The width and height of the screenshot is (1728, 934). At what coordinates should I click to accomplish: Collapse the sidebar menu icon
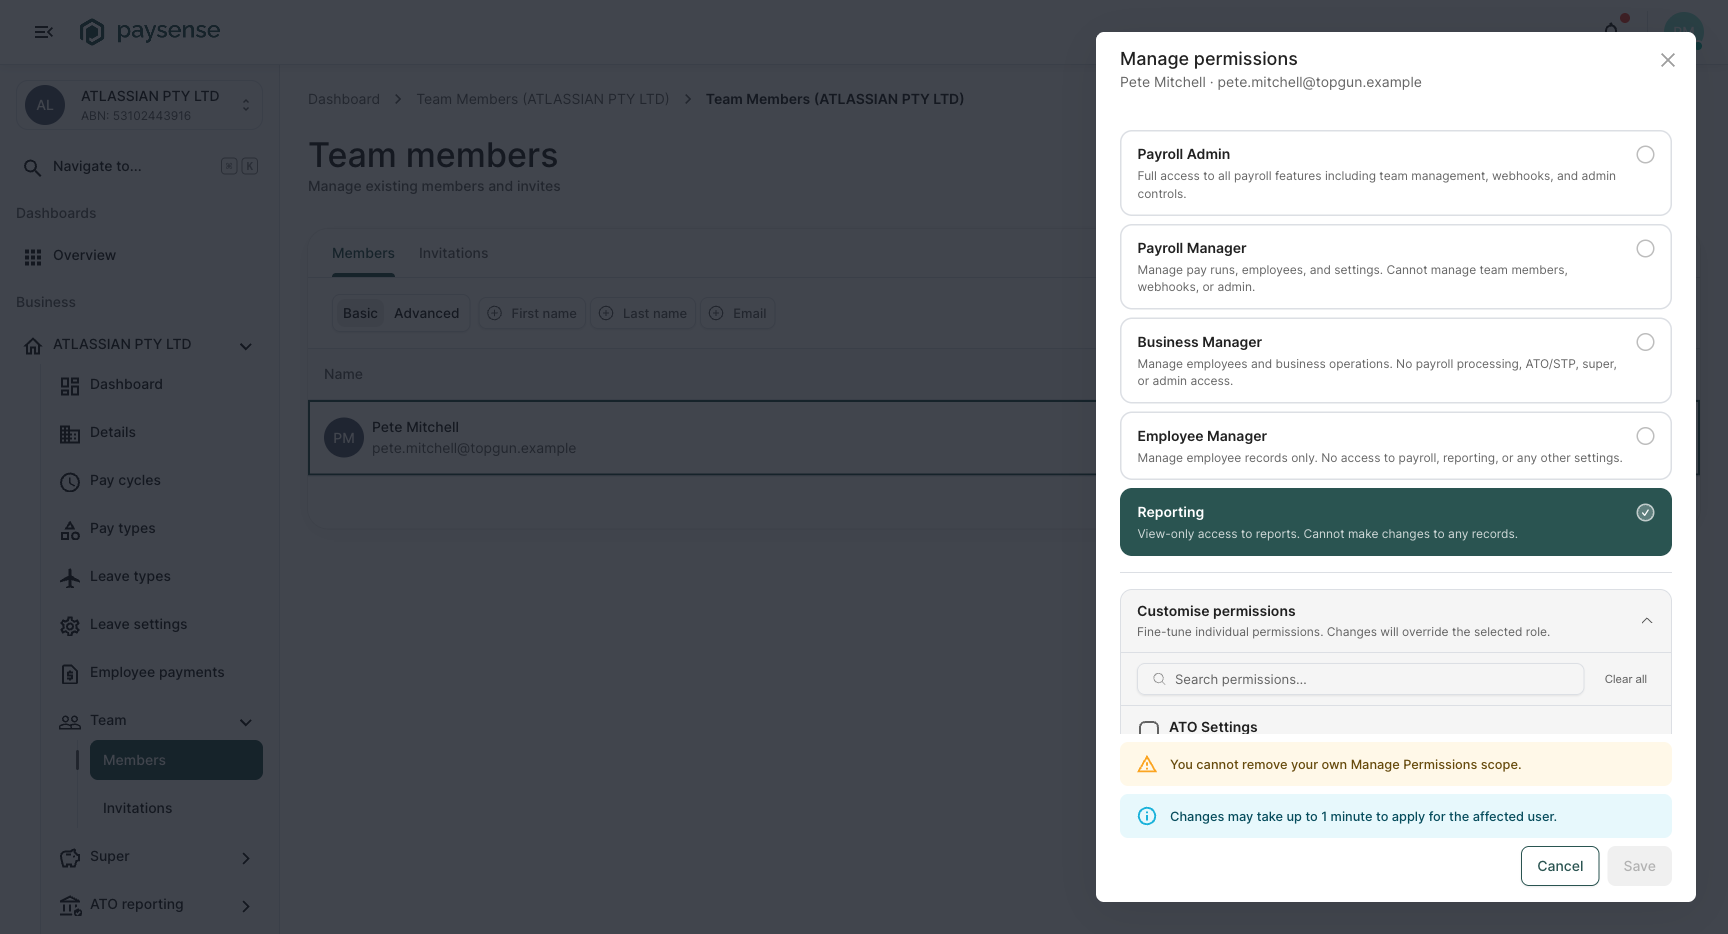[43, 32]
